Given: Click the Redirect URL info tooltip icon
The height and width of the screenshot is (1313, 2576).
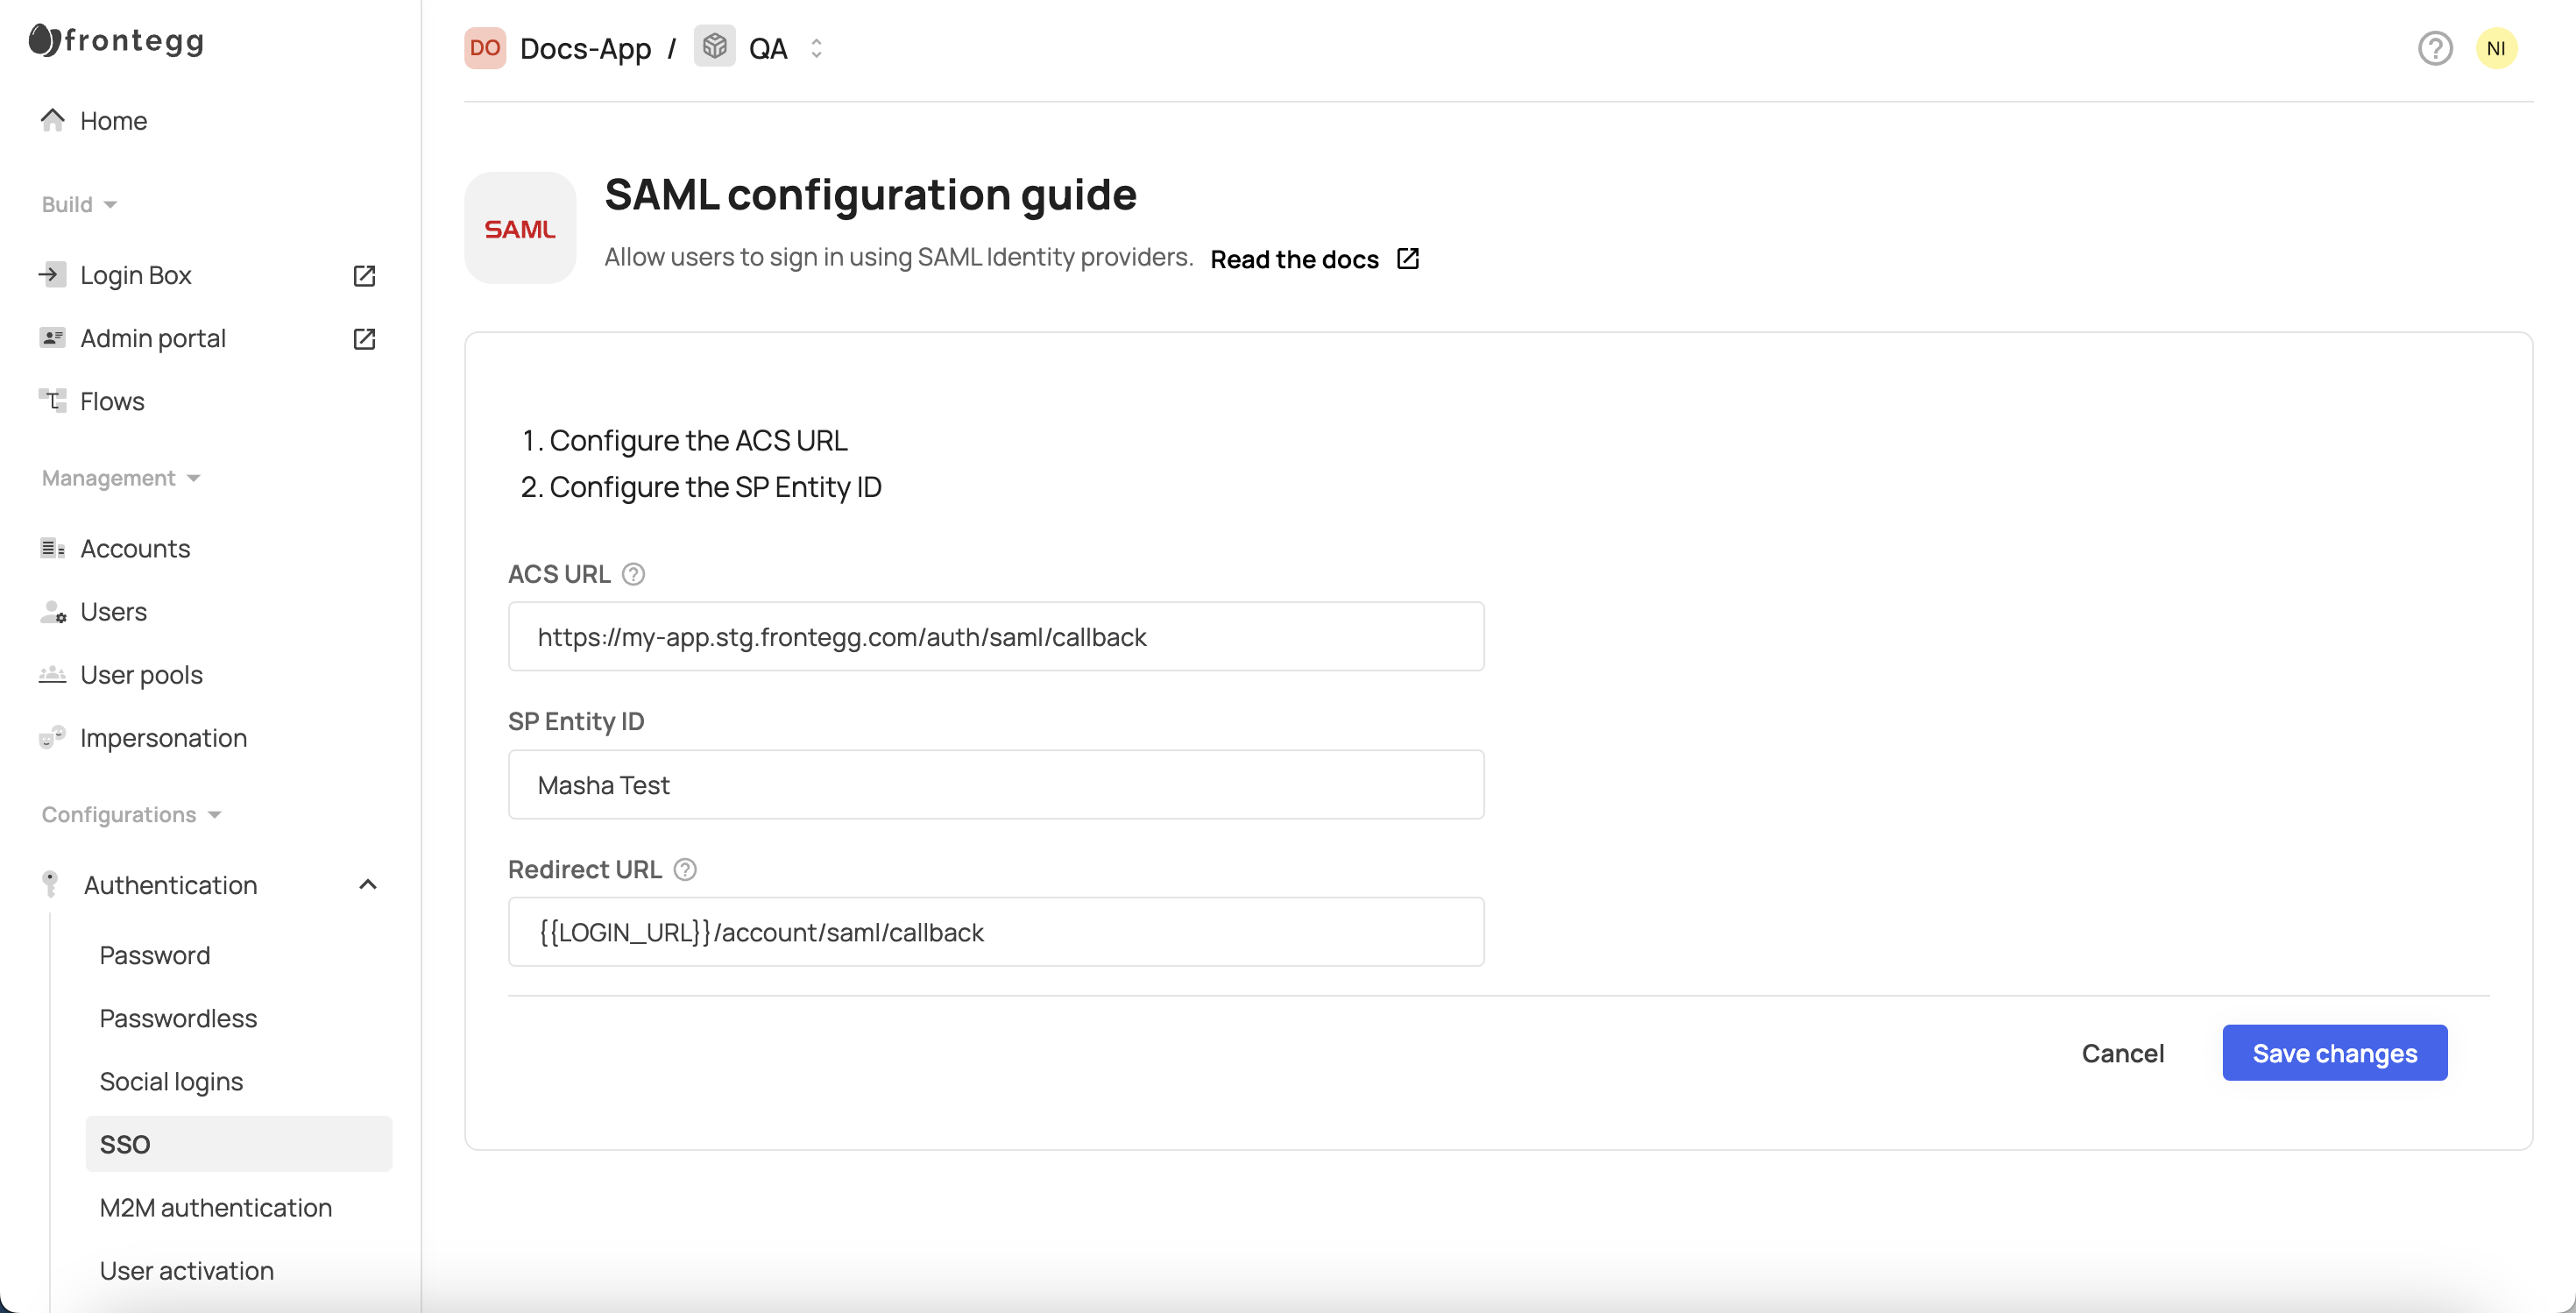Looking at the screenshot, I should tap(685, 869).
